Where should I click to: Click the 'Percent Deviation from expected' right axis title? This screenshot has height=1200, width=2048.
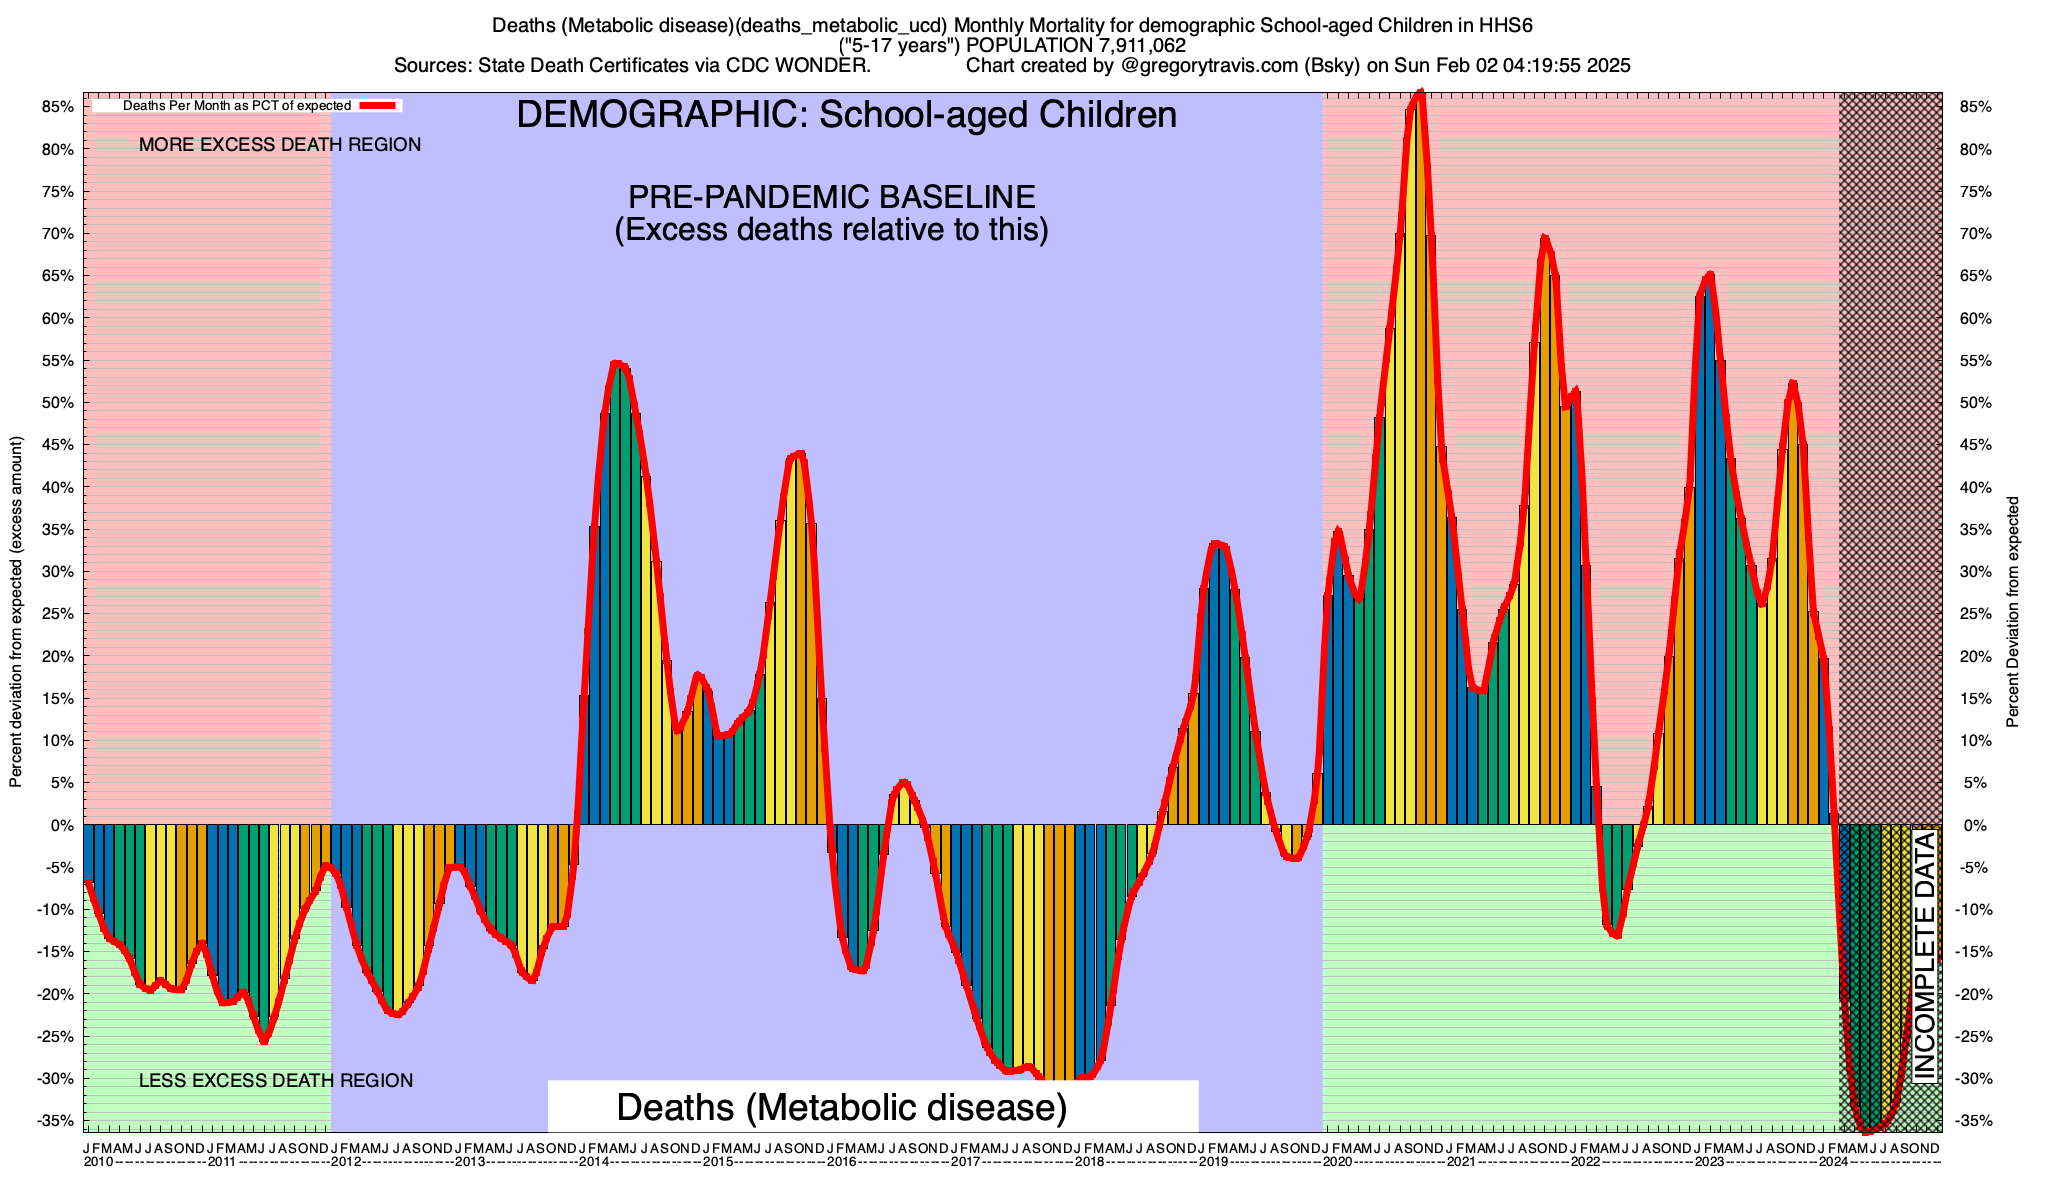click(x=2012, y=610)
